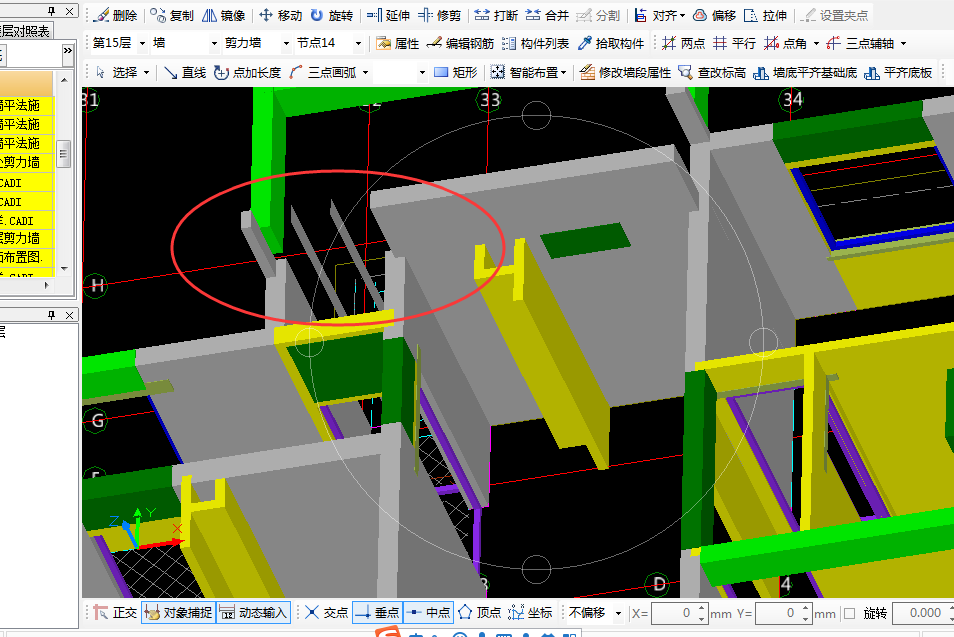The width and height of the screenshot is (954, 637).
Task: Select the 拉伸 (stretch) tool
Action: (765, 15)
